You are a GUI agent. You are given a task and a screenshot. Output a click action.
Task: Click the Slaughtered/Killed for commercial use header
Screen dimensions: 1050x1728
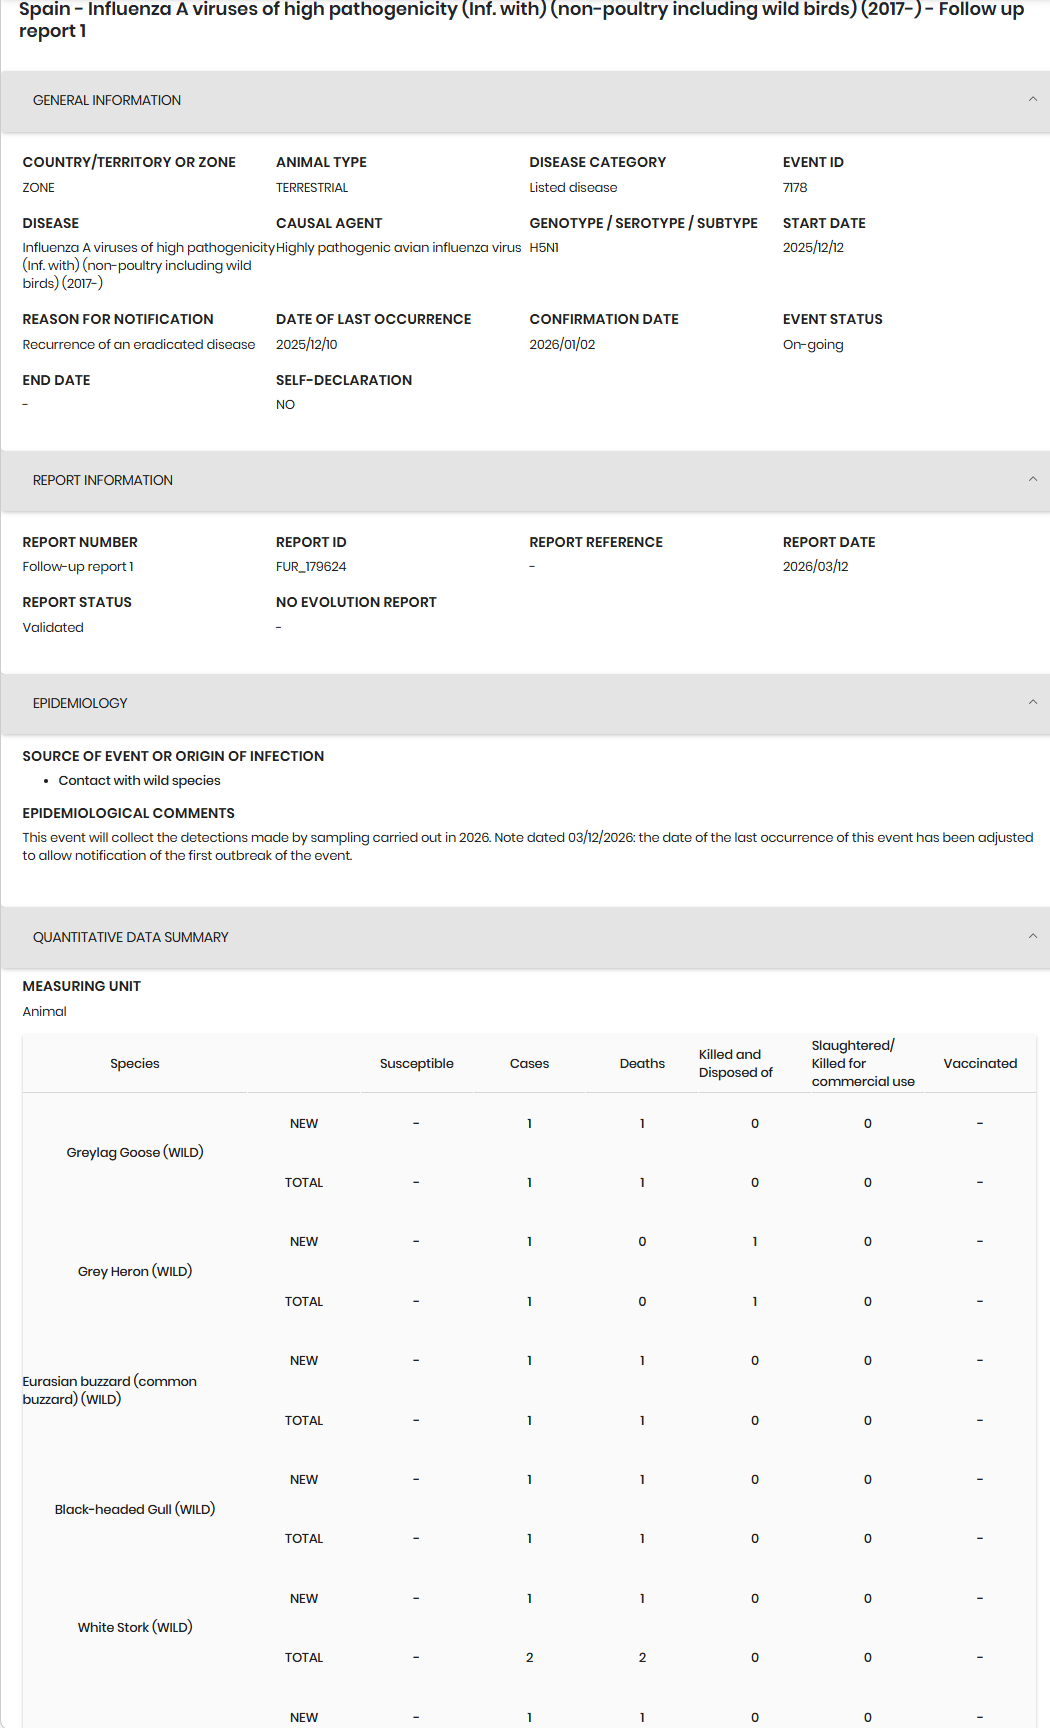tap(862, 1064)
